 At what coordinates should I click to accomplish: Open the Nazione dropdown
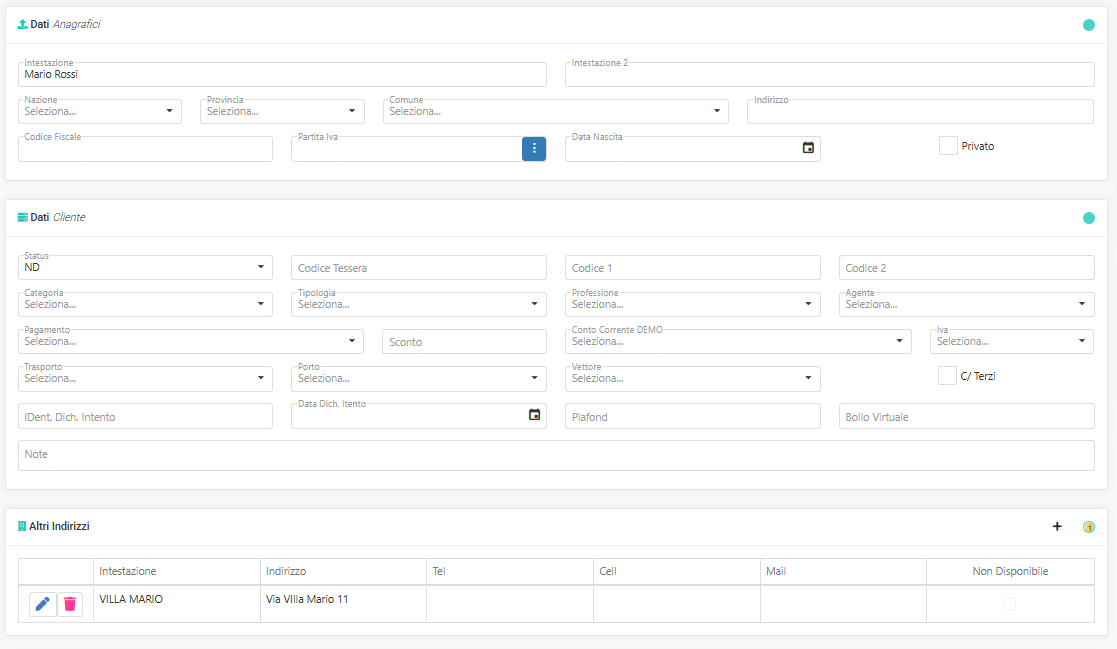[x=100, y=111]
